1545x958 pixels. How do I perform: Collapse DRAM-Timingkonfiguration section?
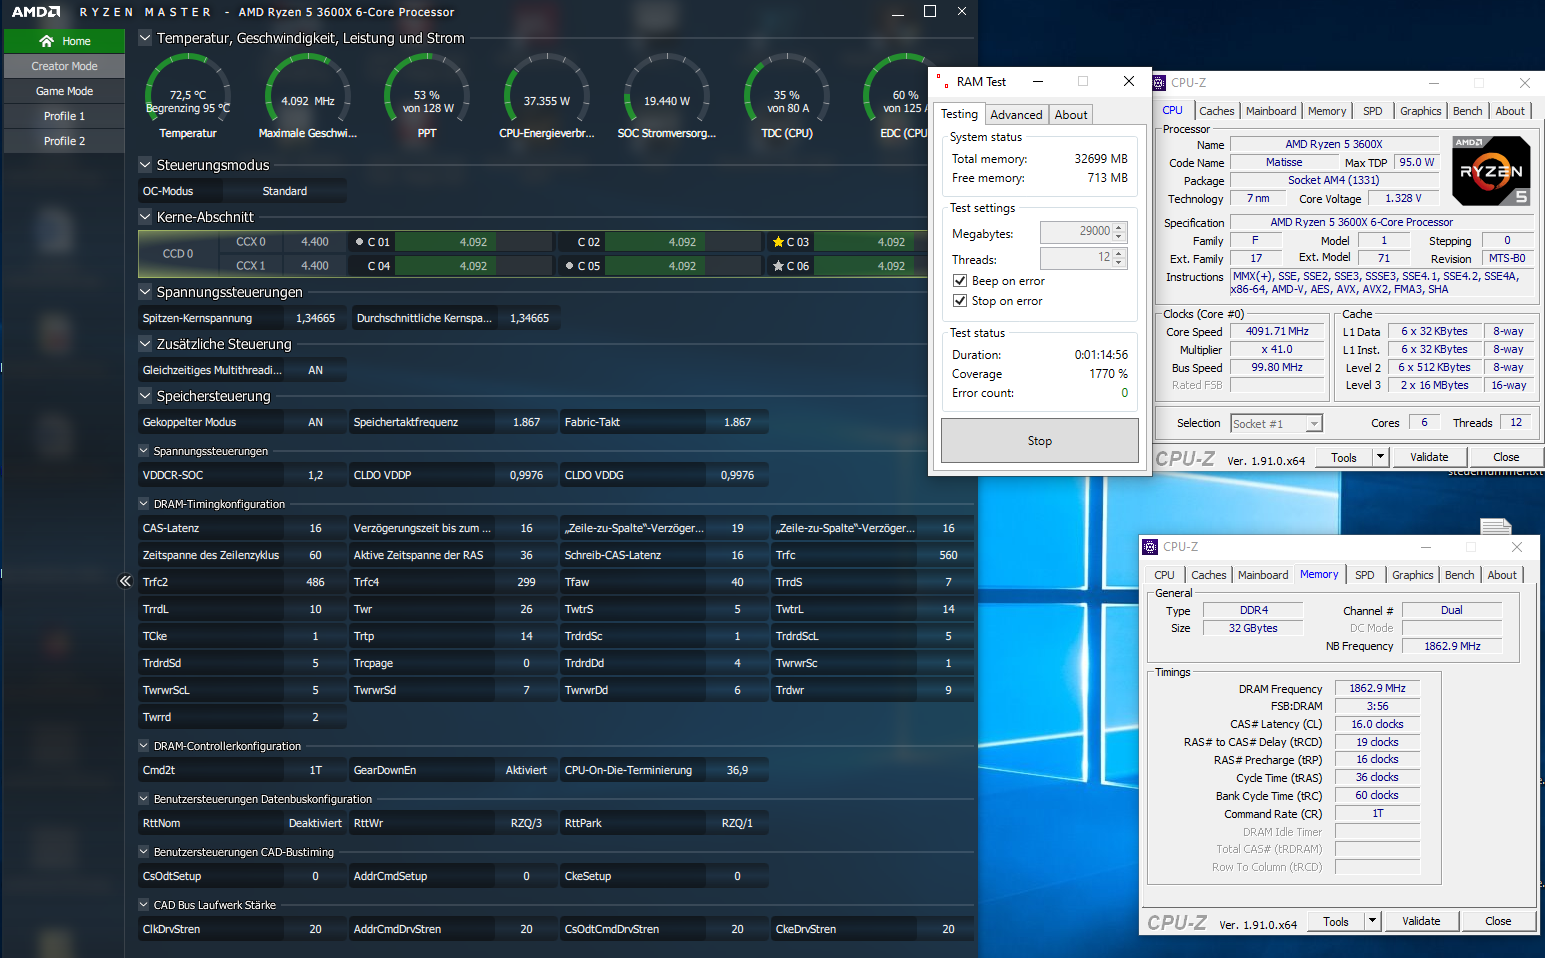(144, 504)
